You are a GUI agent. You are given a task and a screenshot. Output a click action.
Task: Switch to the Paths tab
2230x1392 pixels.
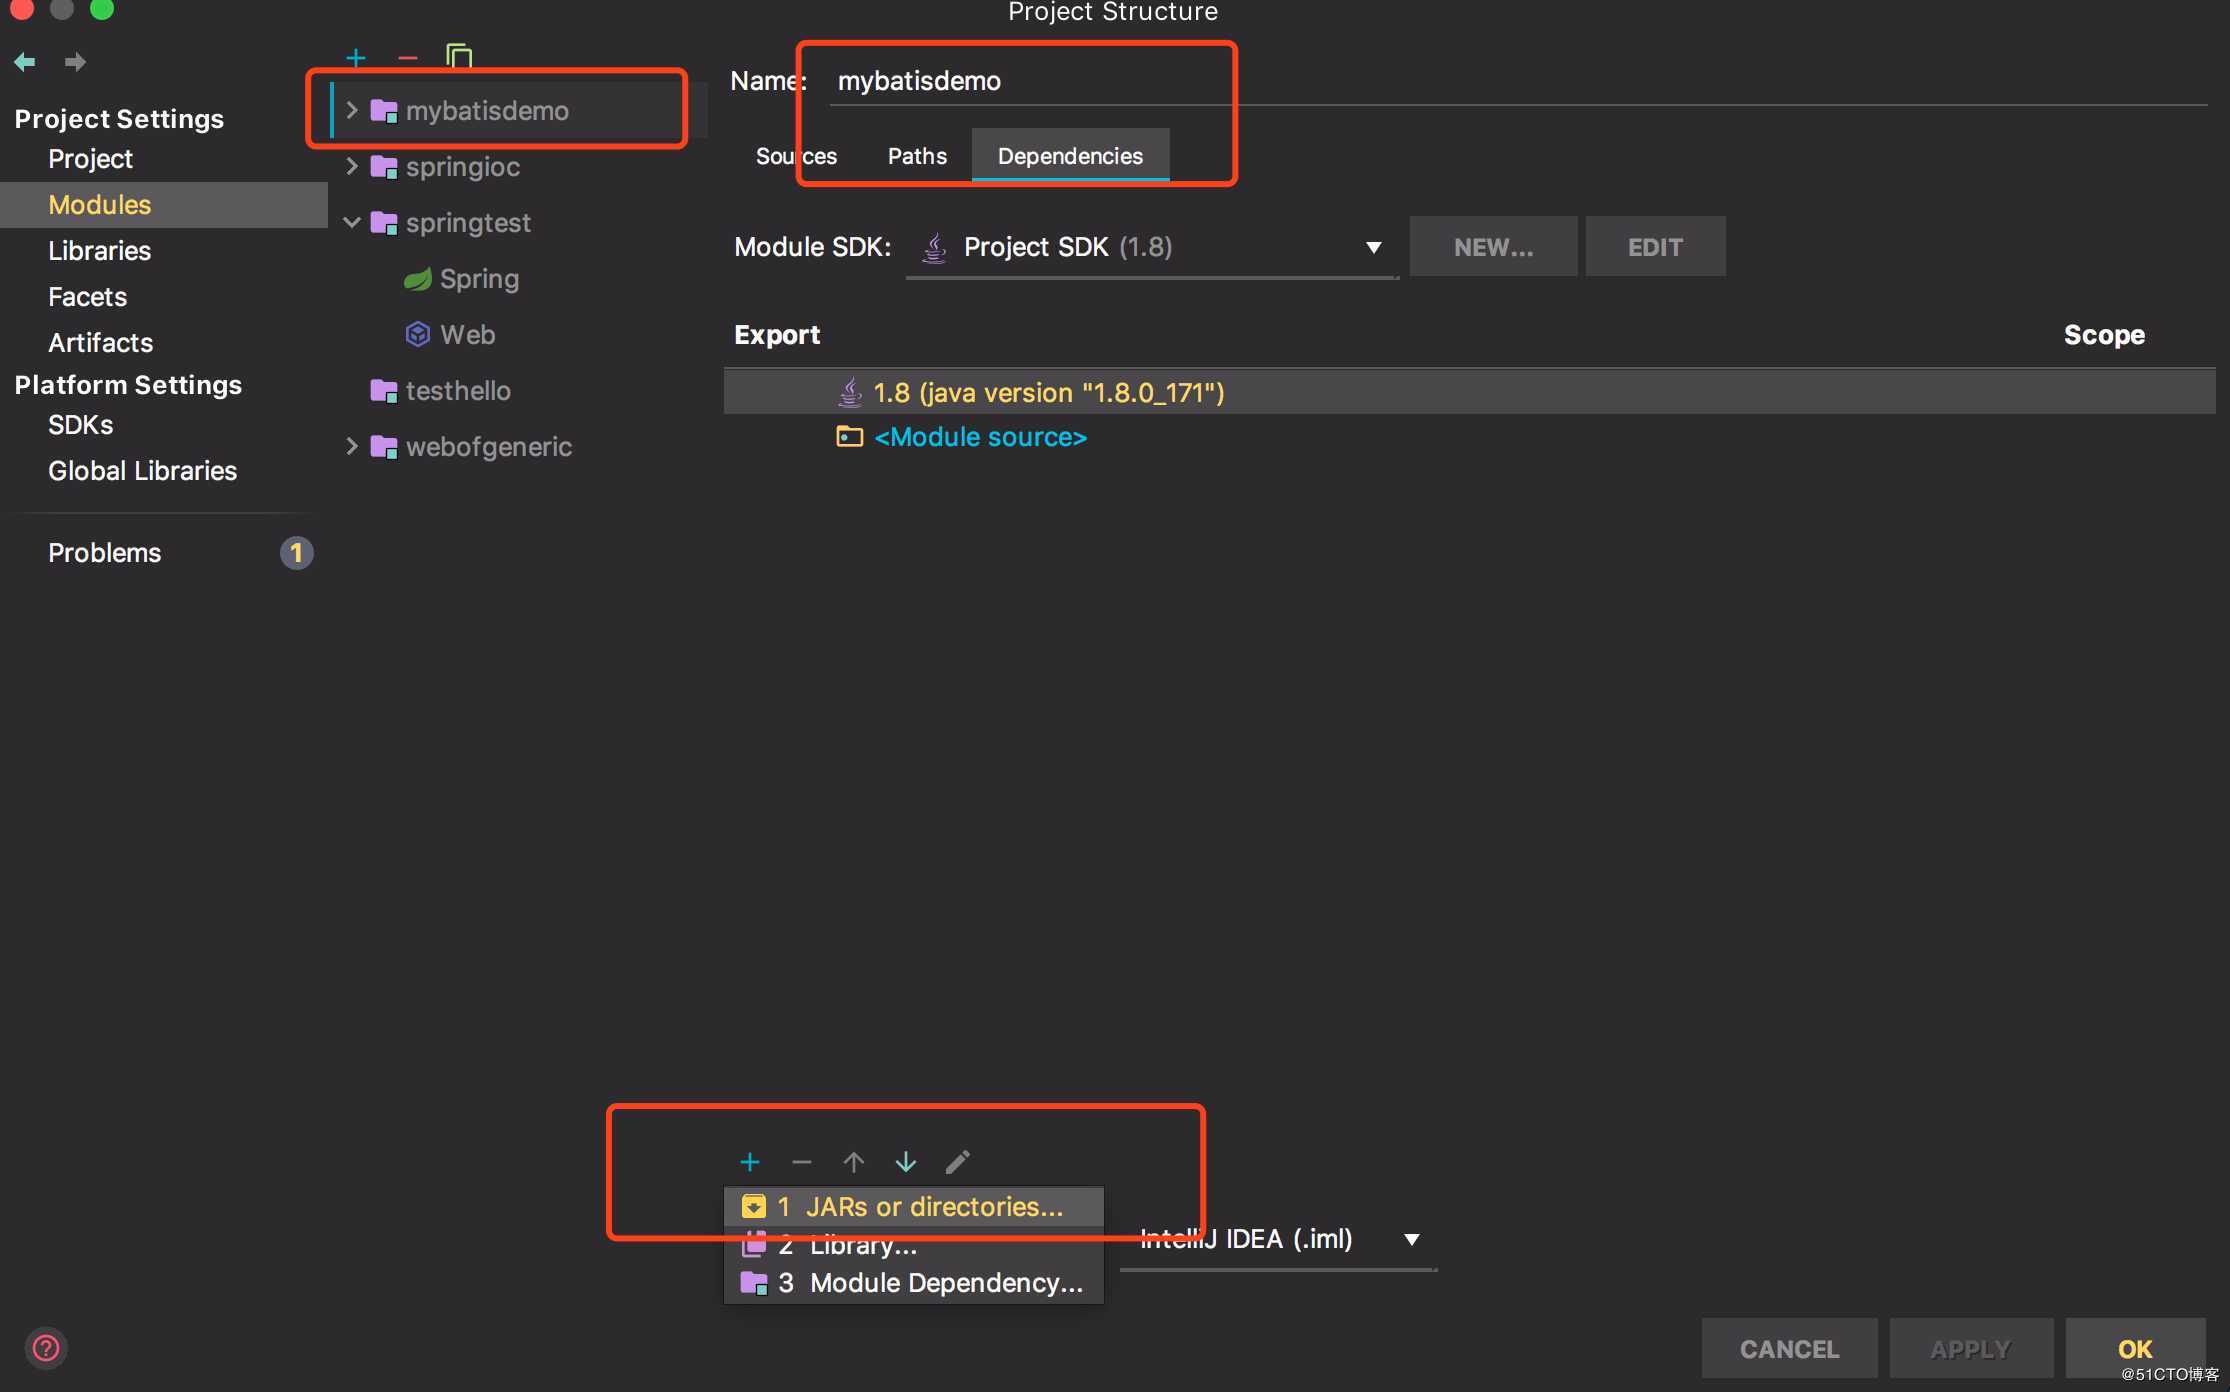click(x=917, y=156)
